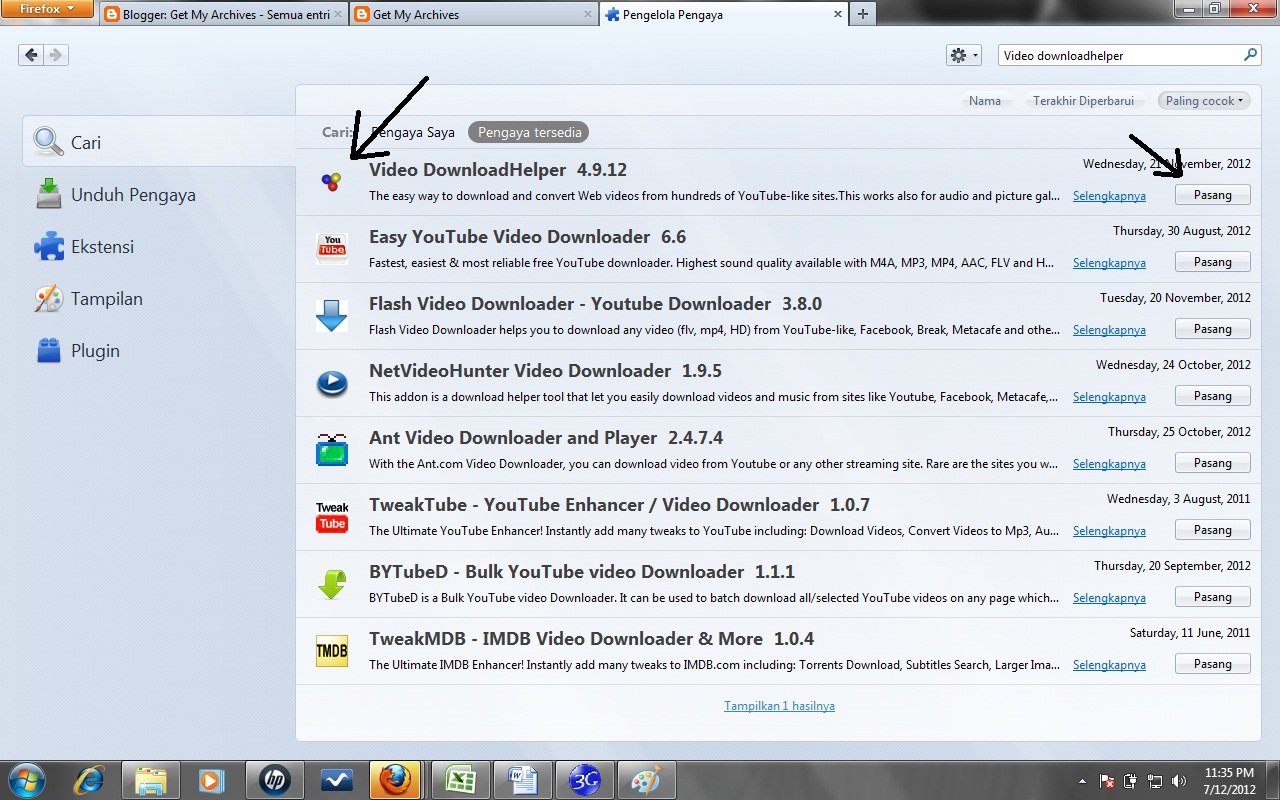The image size is (1280, 800).
Task: Click the BYTubeD green arrow icon
Action: pyautogui.click(x=332, y=584)
